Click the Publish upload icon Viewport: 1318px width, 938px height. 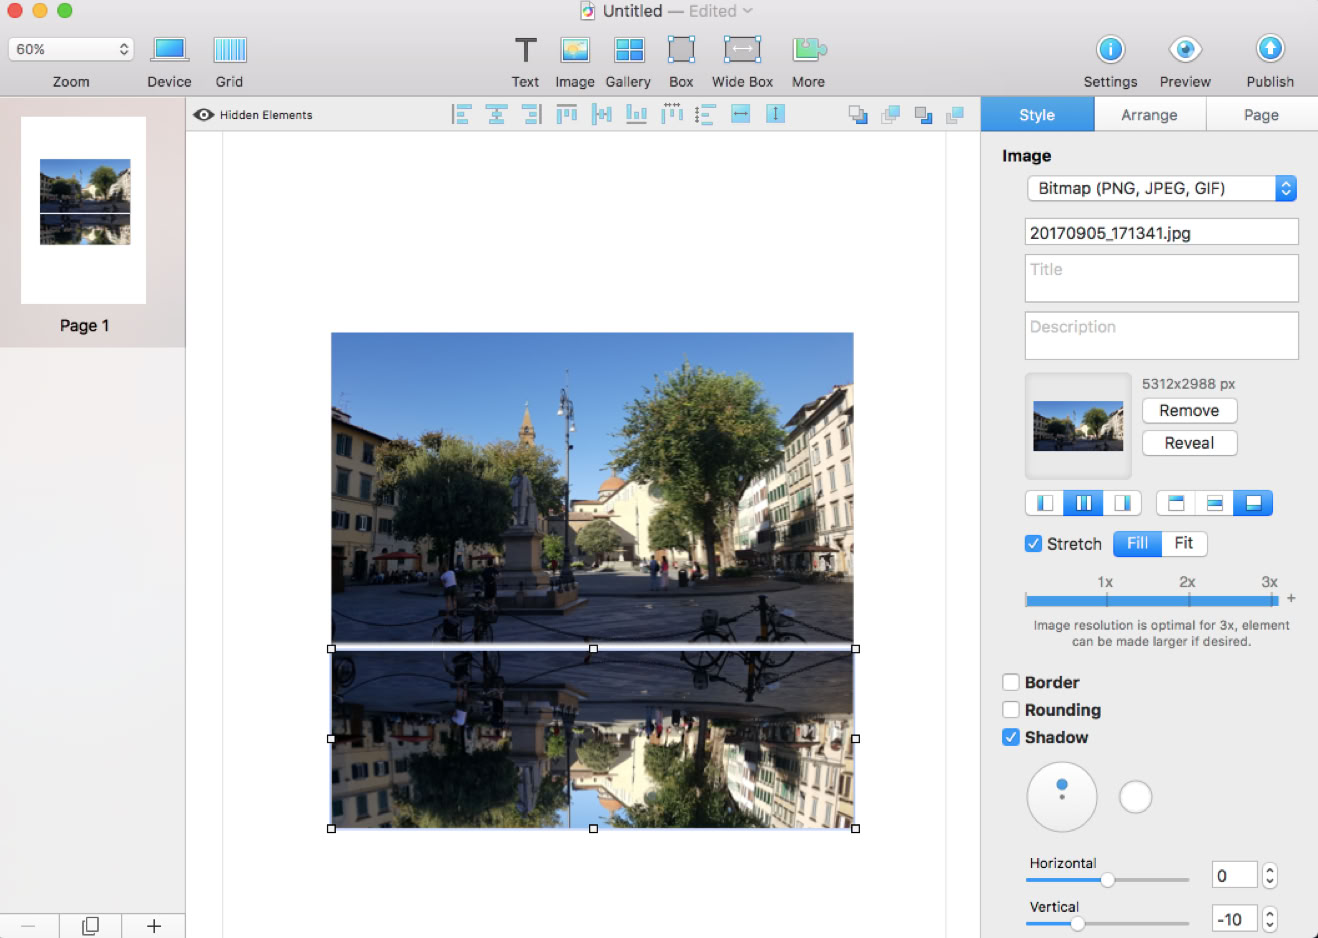pyautogui.click(x=1270, y=49)
